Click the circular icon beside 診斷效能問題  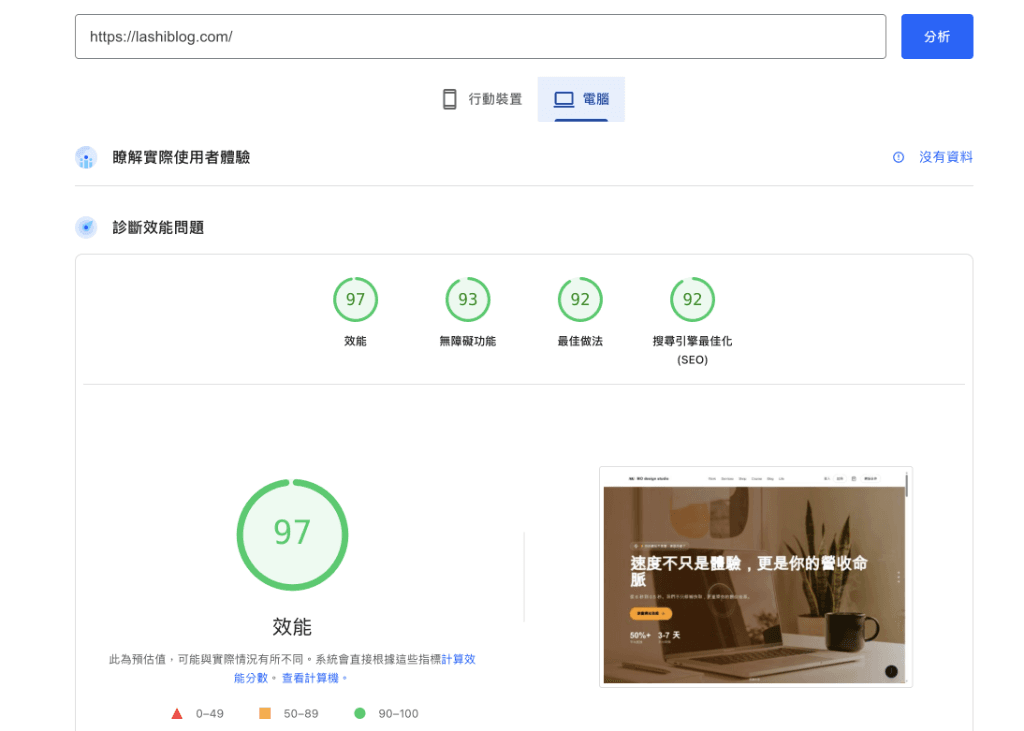coord(85,227)
